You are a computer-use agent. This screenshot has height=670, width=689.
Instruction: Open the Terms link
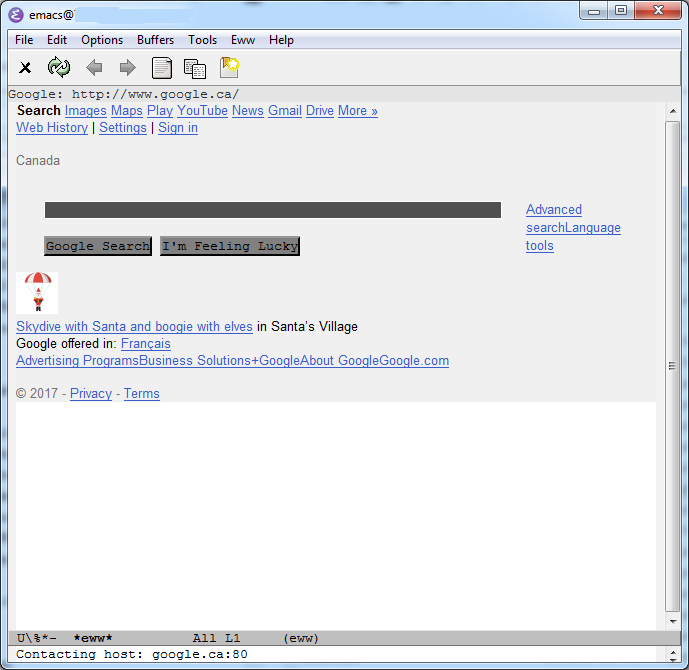(141, 394)
